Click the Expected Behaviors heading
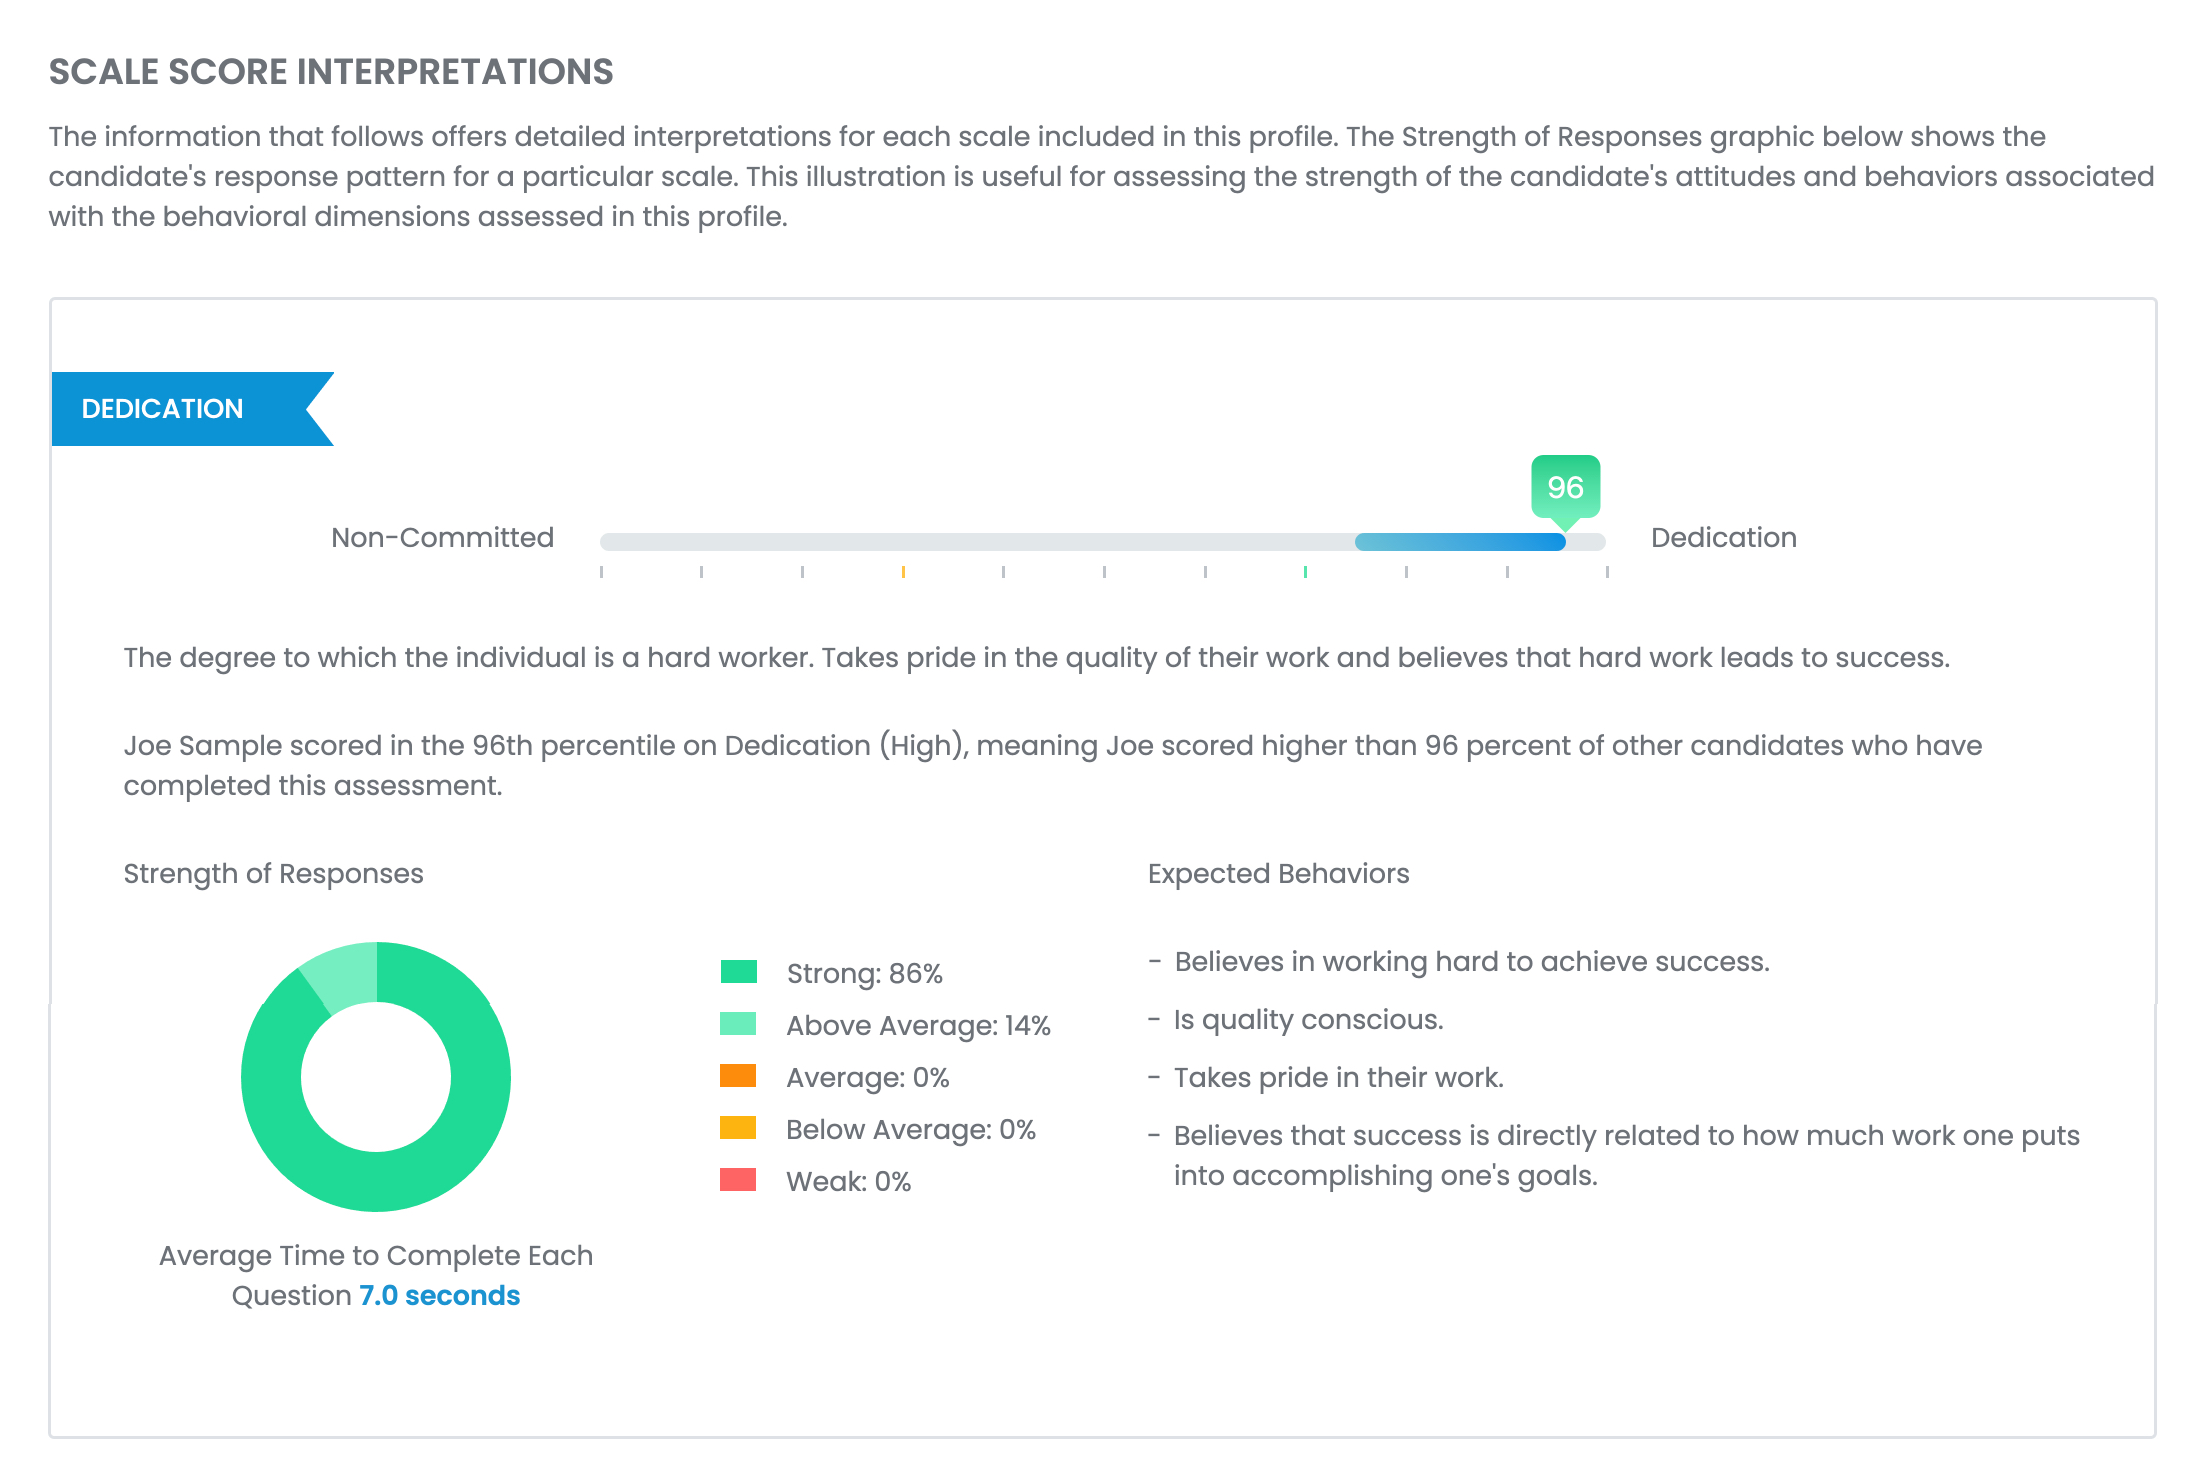Image resolution: width=2197 pixels, height=1480 pixels. click(1278, 874)
